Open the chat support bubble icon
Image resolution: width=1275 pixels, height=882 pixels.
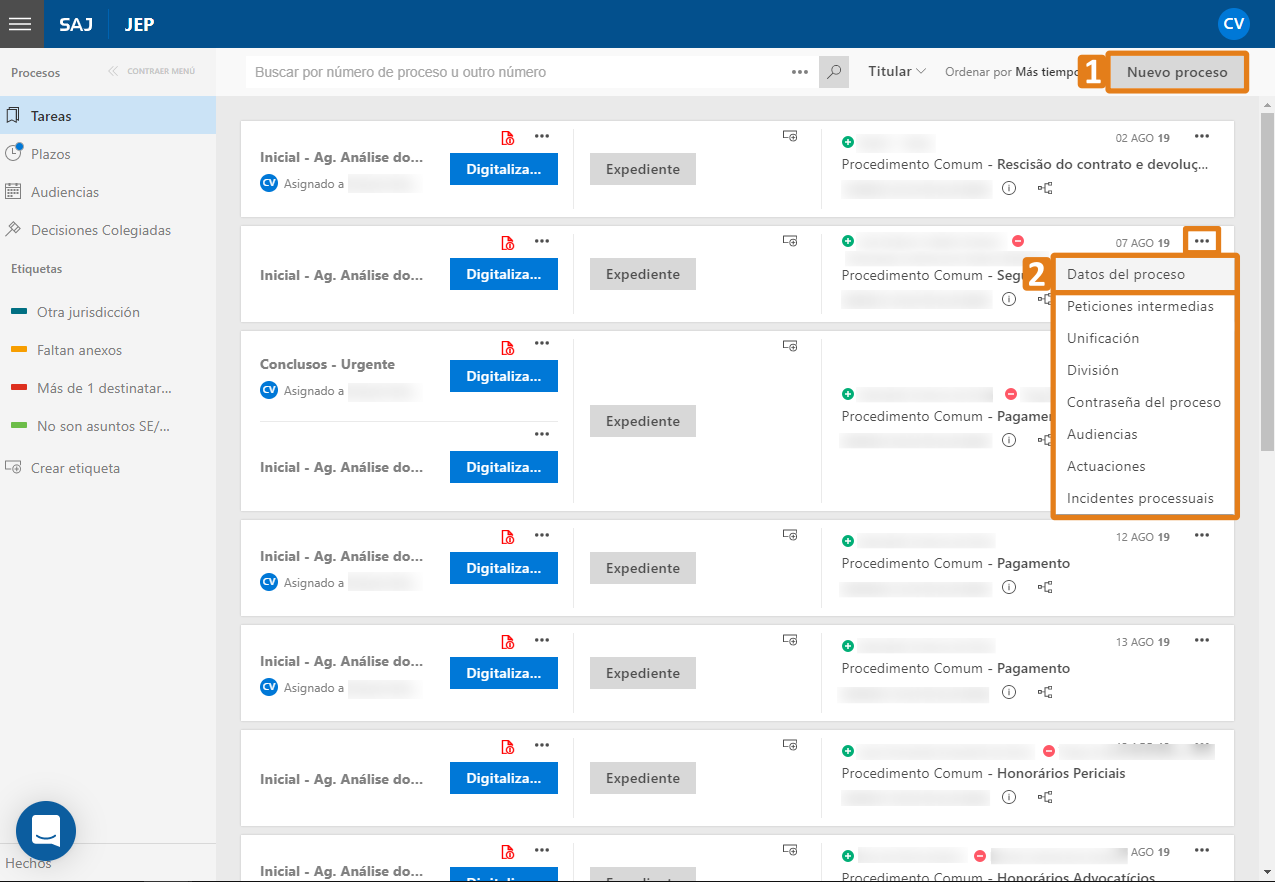coord(46,830)
